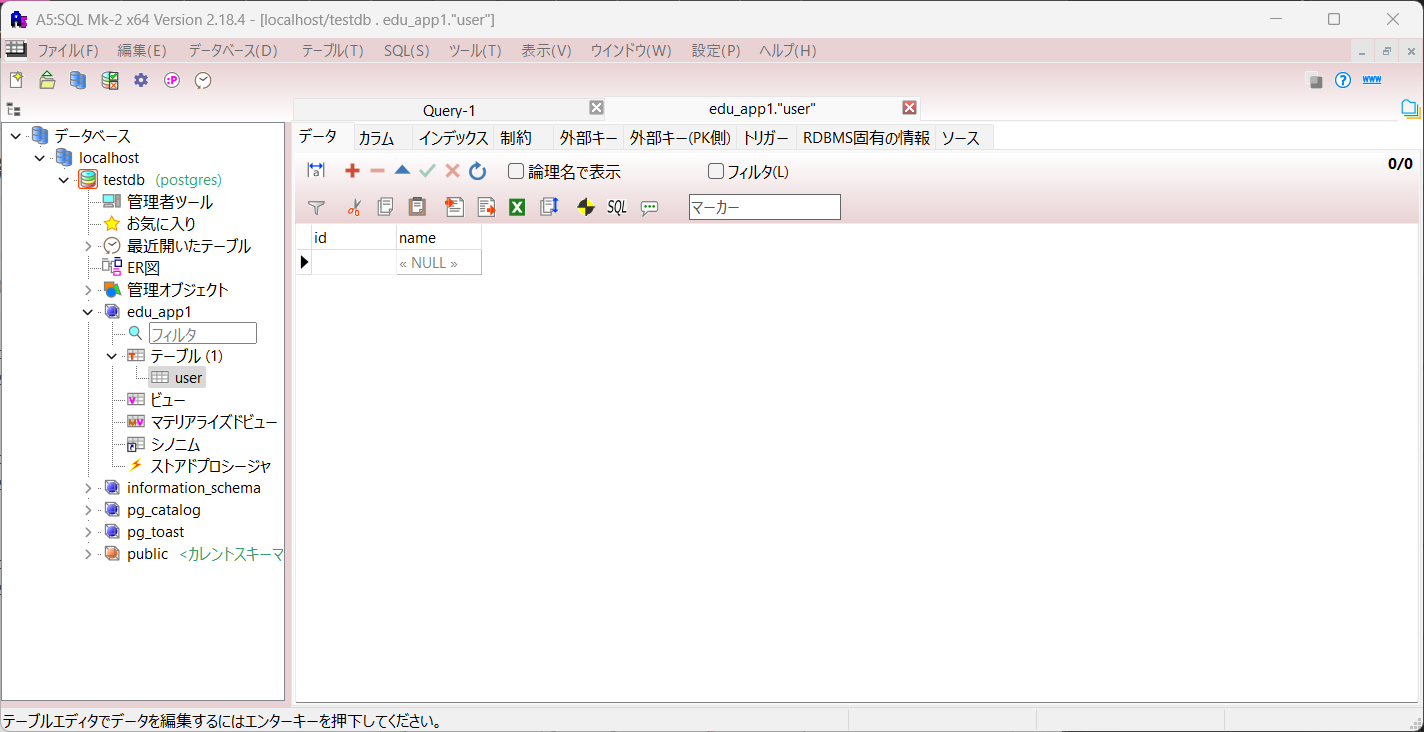Click the SQL icon in data toolbar

click(617, 207)
